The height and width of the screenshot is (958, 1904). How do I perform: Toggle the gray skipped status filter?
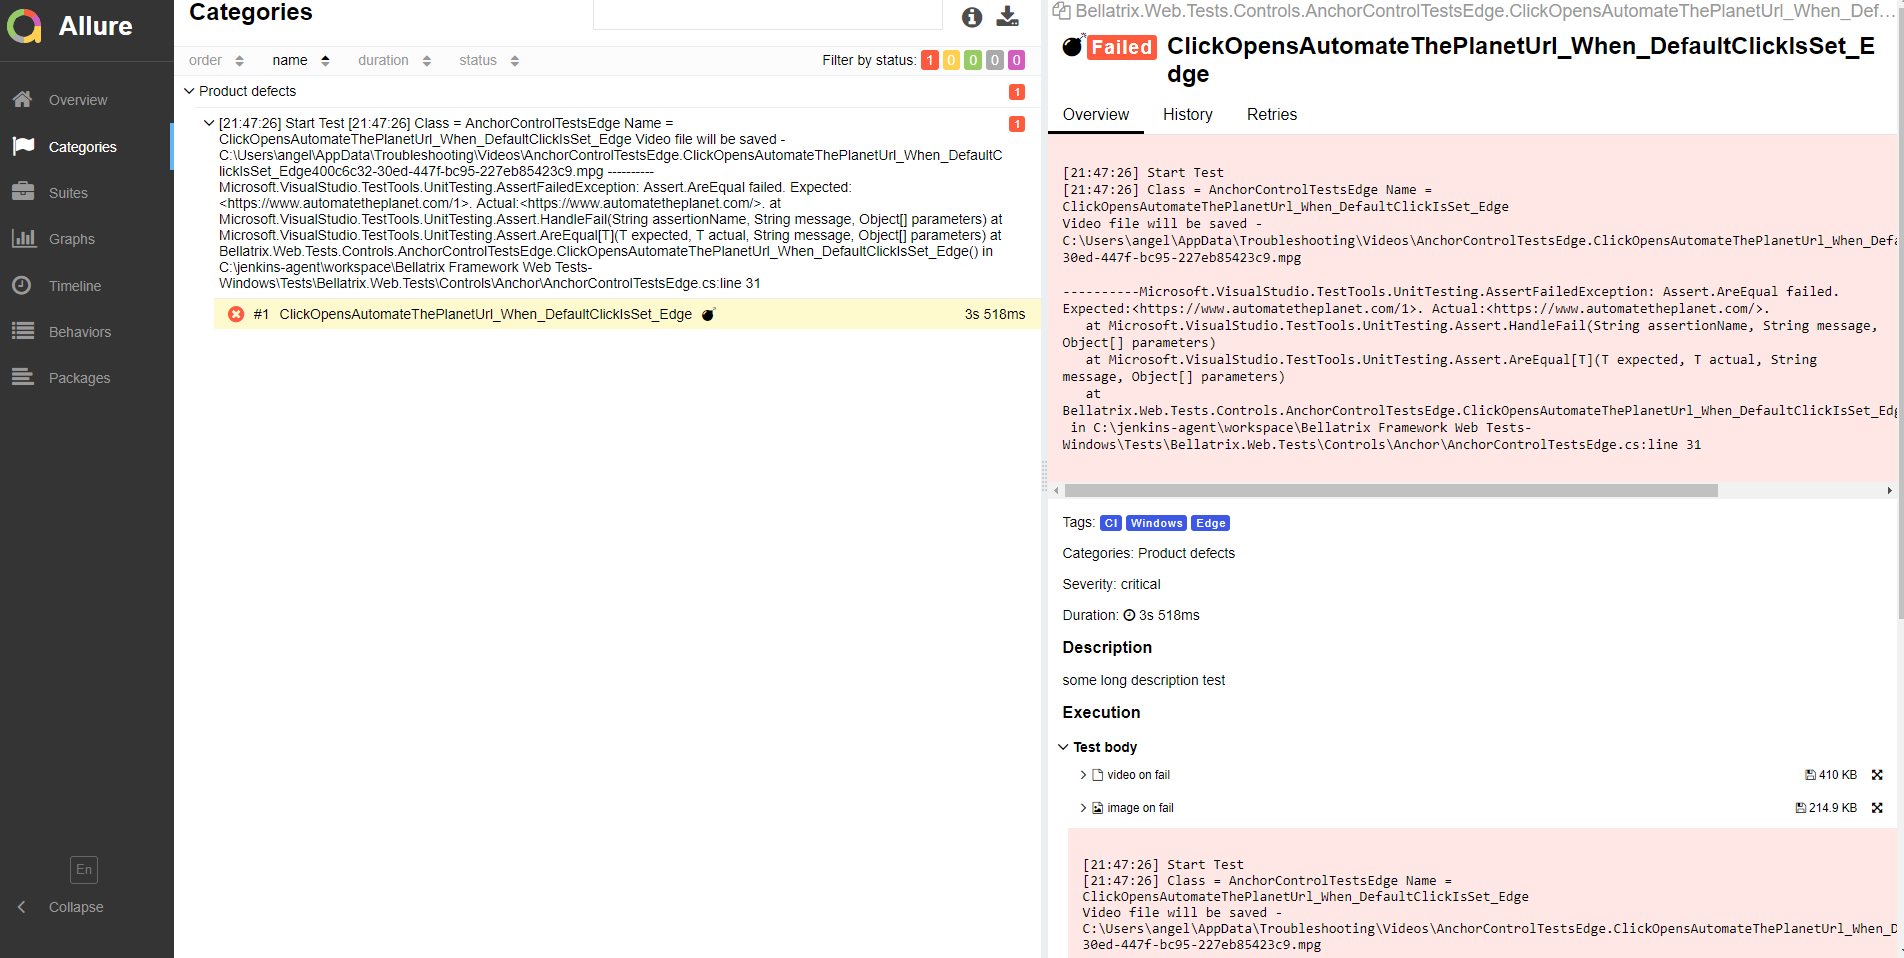click(995, 60)
